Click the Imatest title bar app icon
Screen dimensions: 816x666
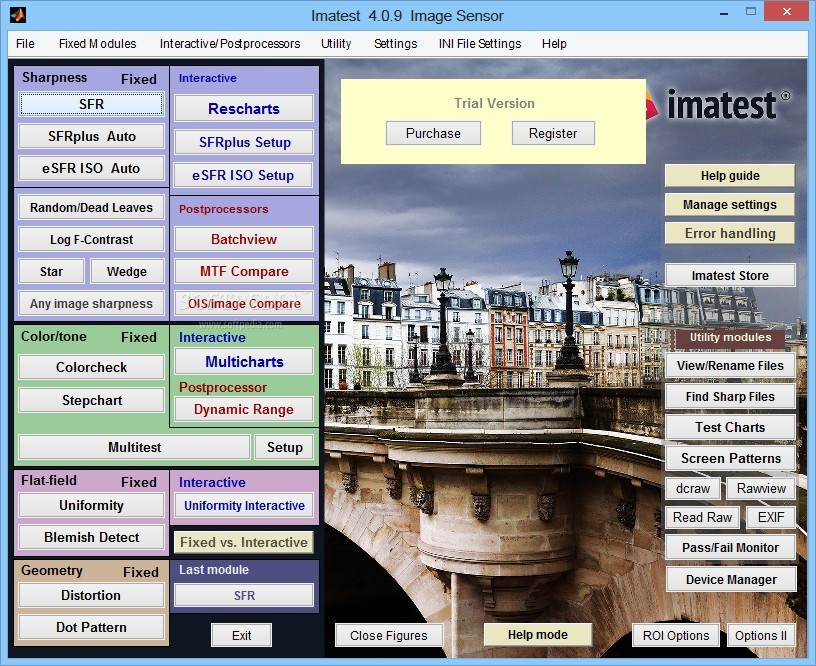coord(18,16)
